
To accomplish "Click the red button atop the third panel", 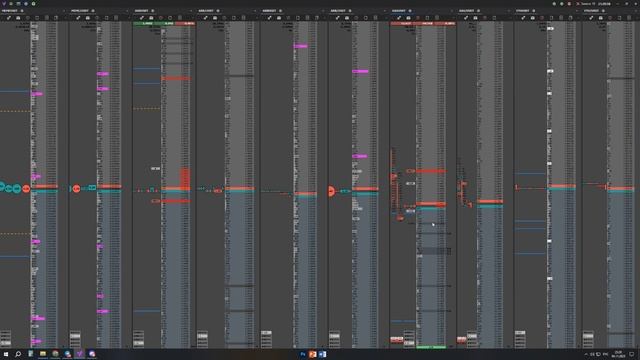I will coord(185,24).
